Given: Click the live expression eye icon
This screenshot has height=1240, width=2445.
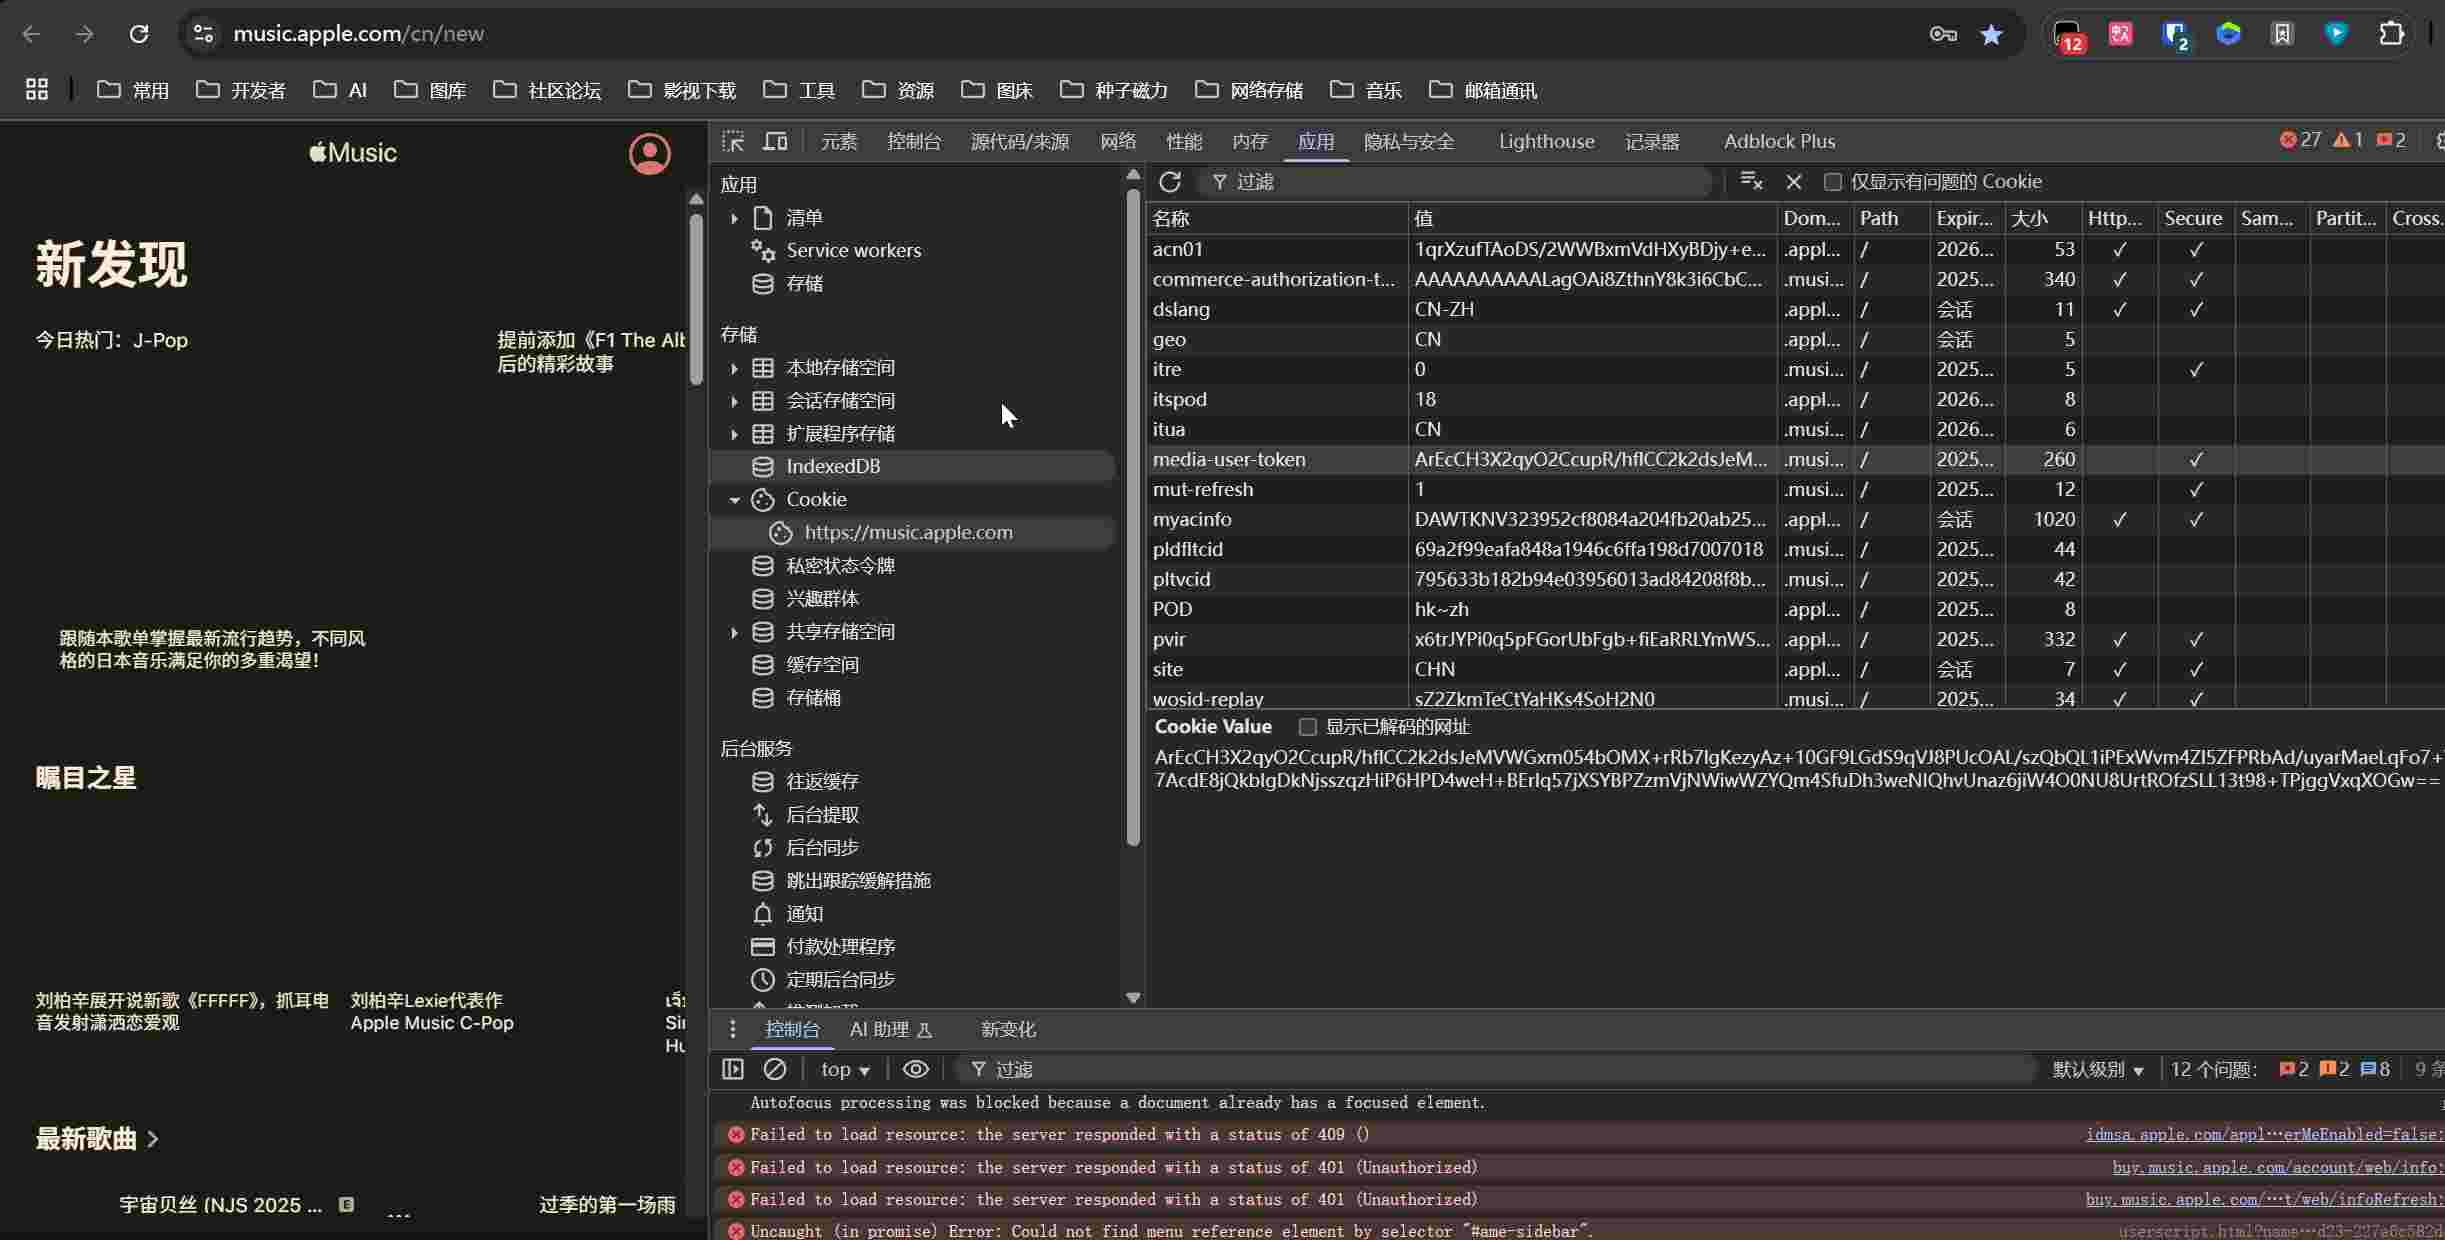Looking at the screenshot, I should point(915,1069).
